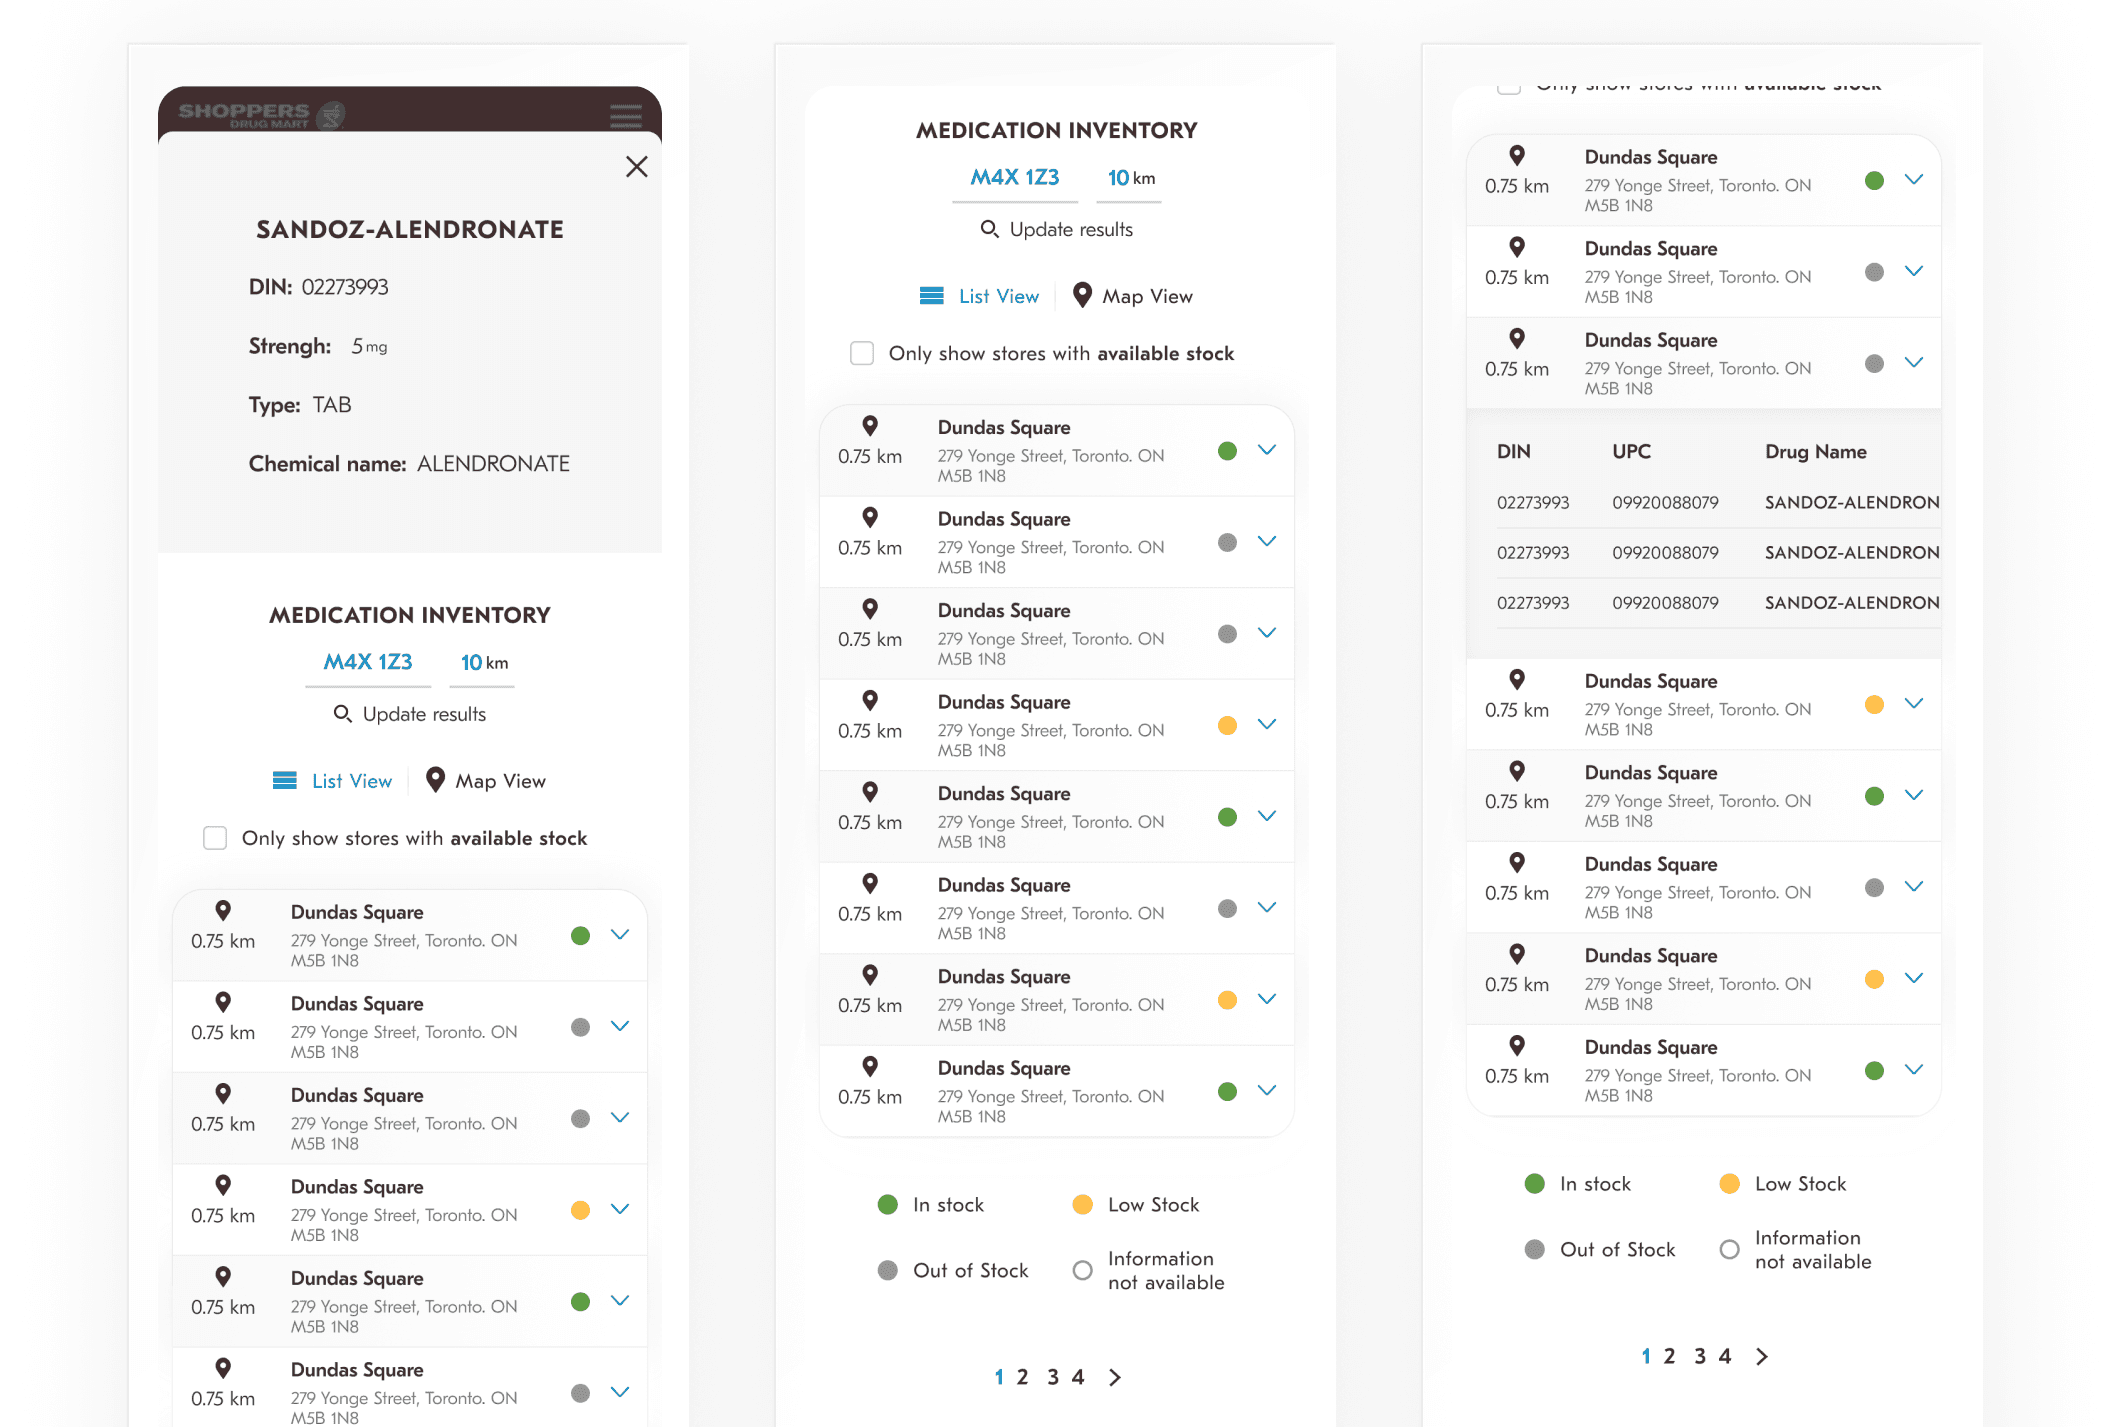Click orange status dot of fourth store, middle panel
The image size is (2110, 1428).
(x=1228, y=726)
